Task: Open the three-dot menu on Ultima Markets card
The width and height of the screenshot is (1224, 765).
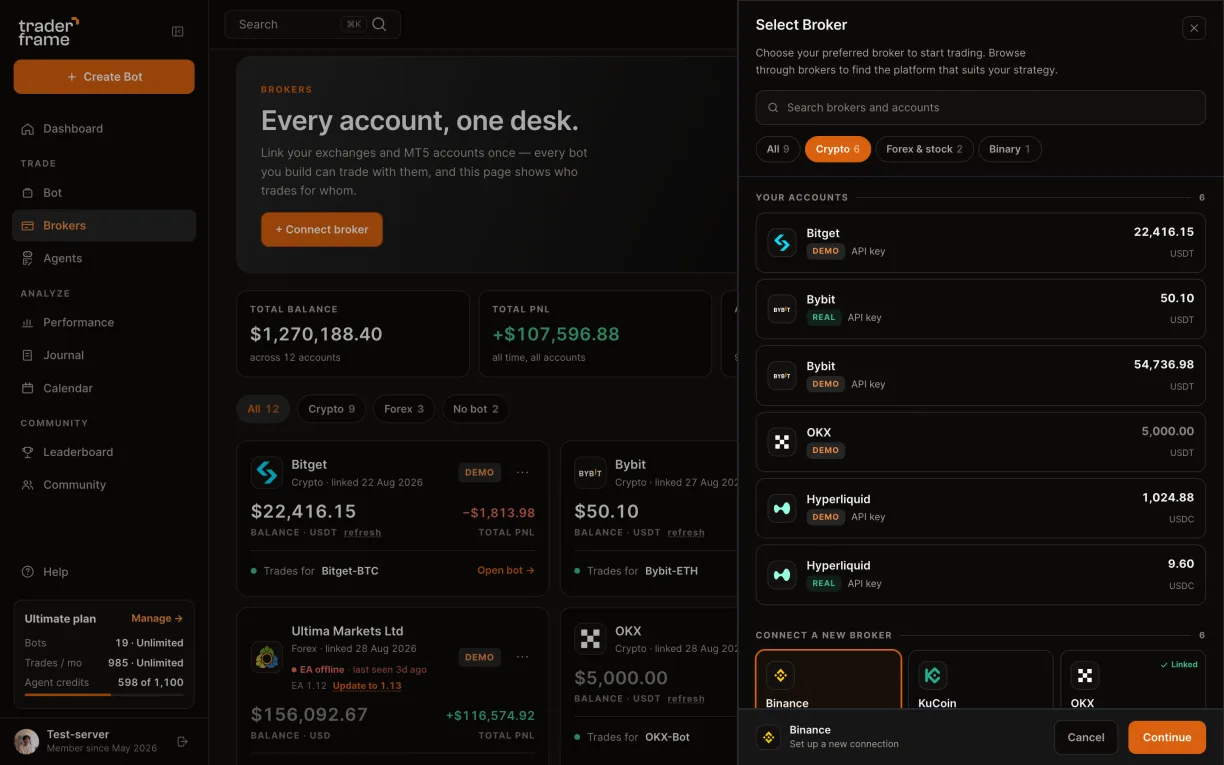Action: click(522, 657)
